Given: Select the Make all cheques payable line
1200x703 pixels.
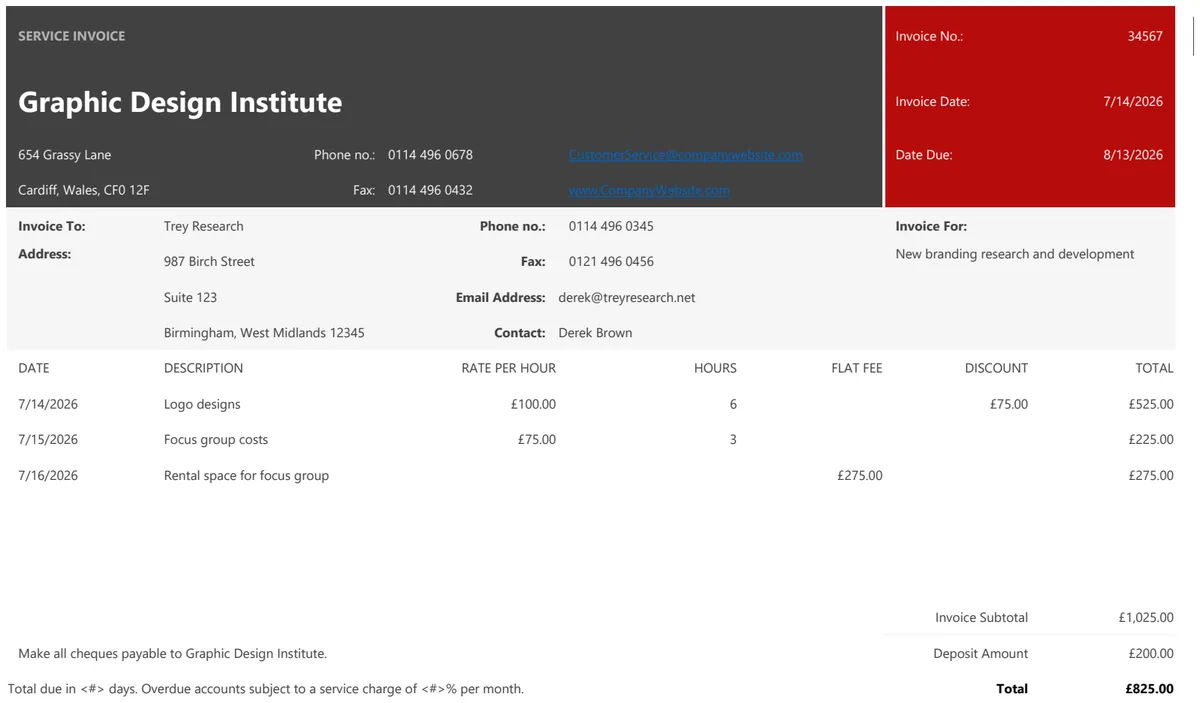Looking at the screenshot, I should pyautogui.click(x=172, y=653).
